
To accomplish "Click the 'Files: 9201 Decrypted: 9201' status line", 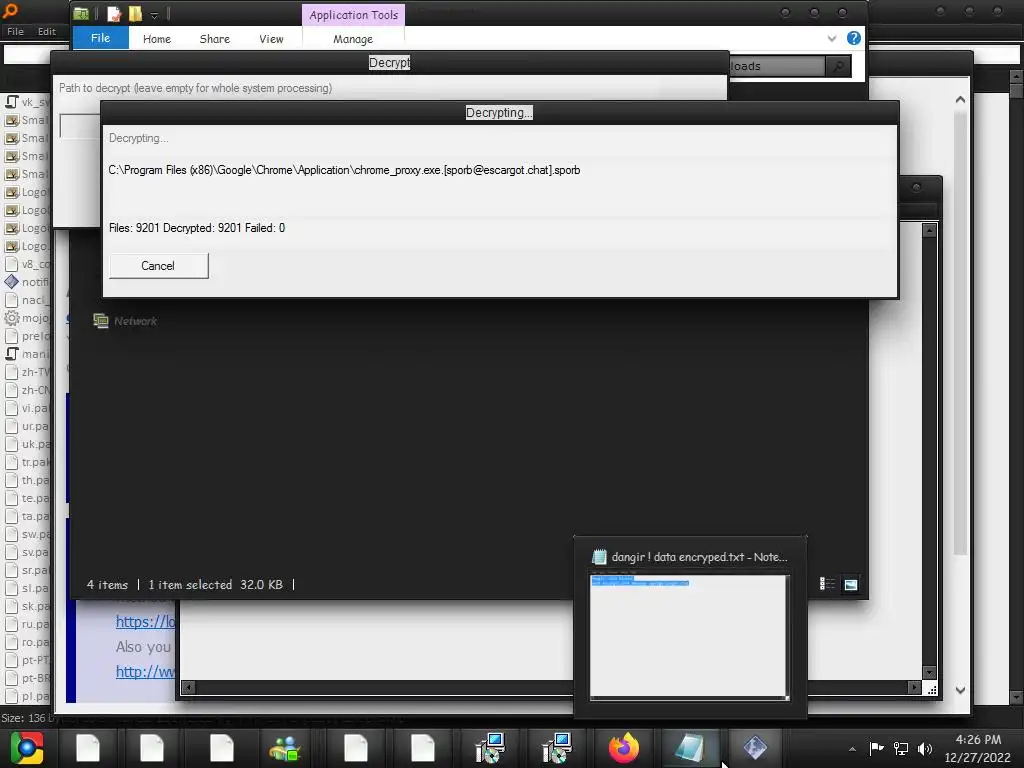I will point(197,228).
